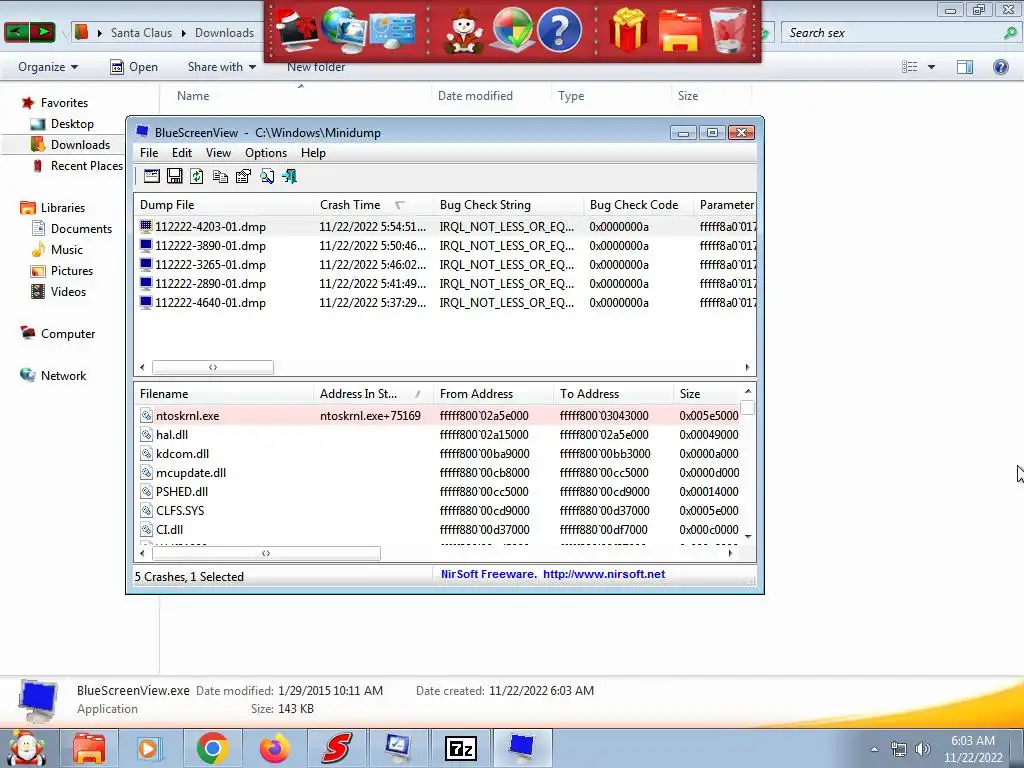Click the Santa Start button
The image size is (1024, 768).
pyautogui.click(x=27, y=748)
